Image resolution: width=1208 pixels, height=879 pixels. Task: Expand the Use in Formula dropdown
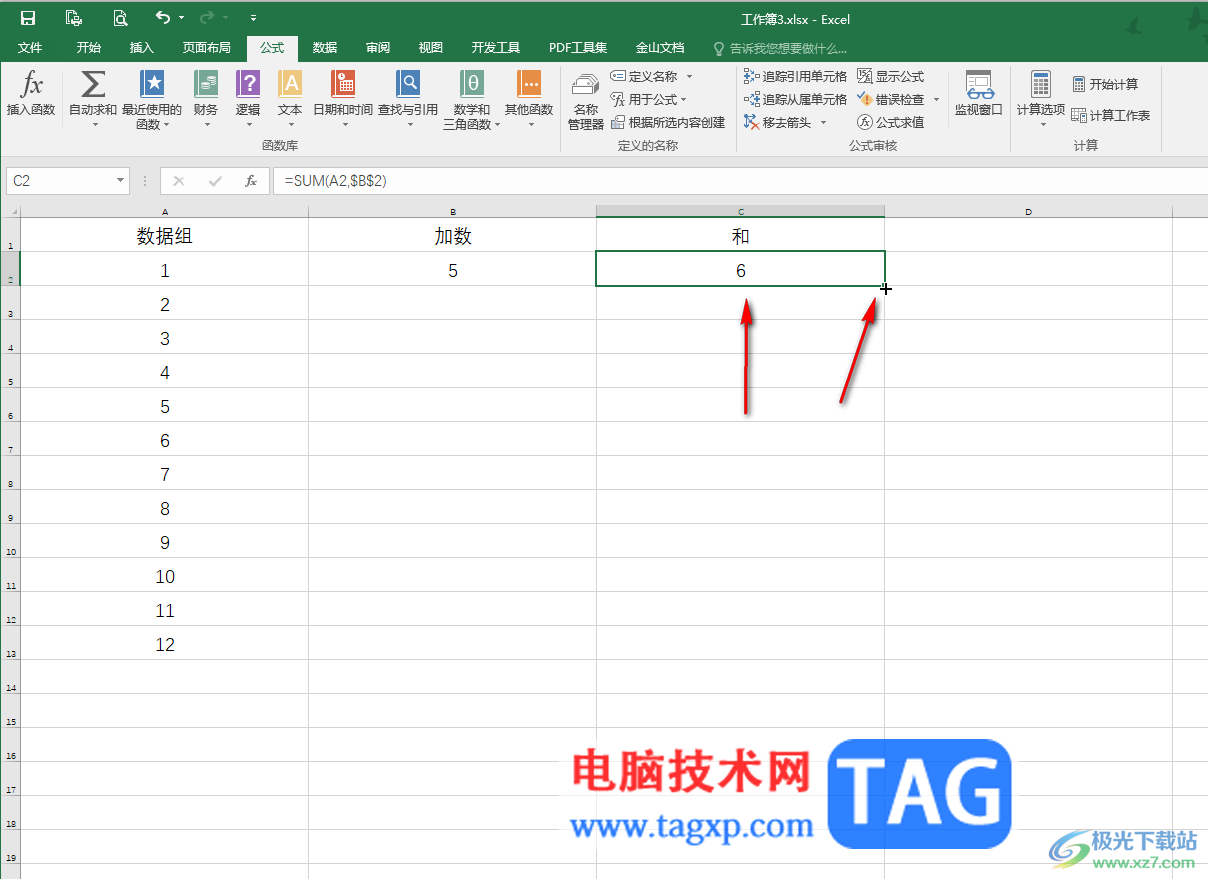tap(683, 99)
